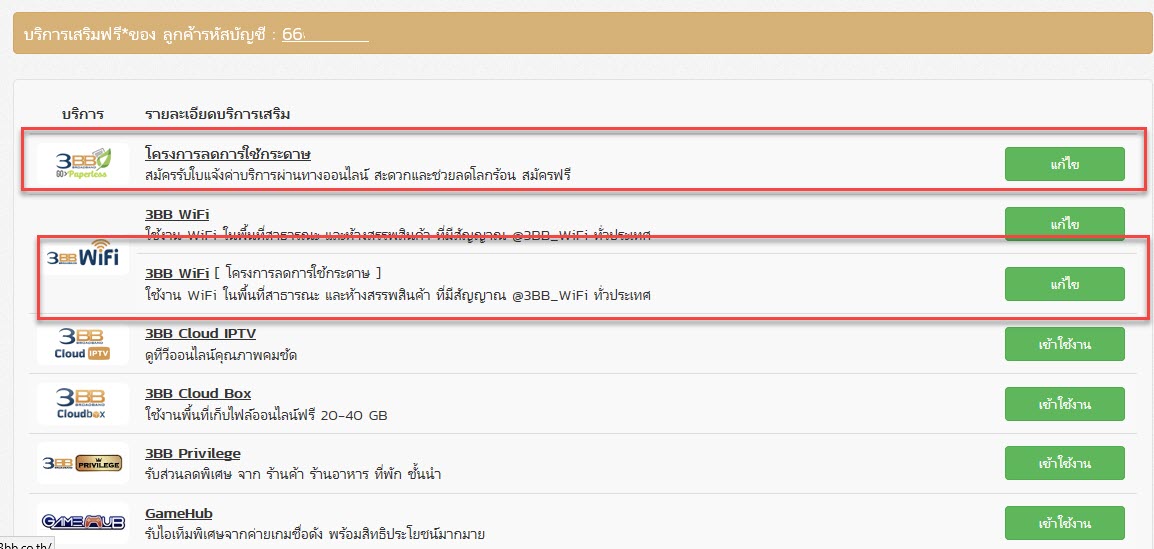Click the บริการ column header
1154x549 pixels.
(x=83, y=114)
